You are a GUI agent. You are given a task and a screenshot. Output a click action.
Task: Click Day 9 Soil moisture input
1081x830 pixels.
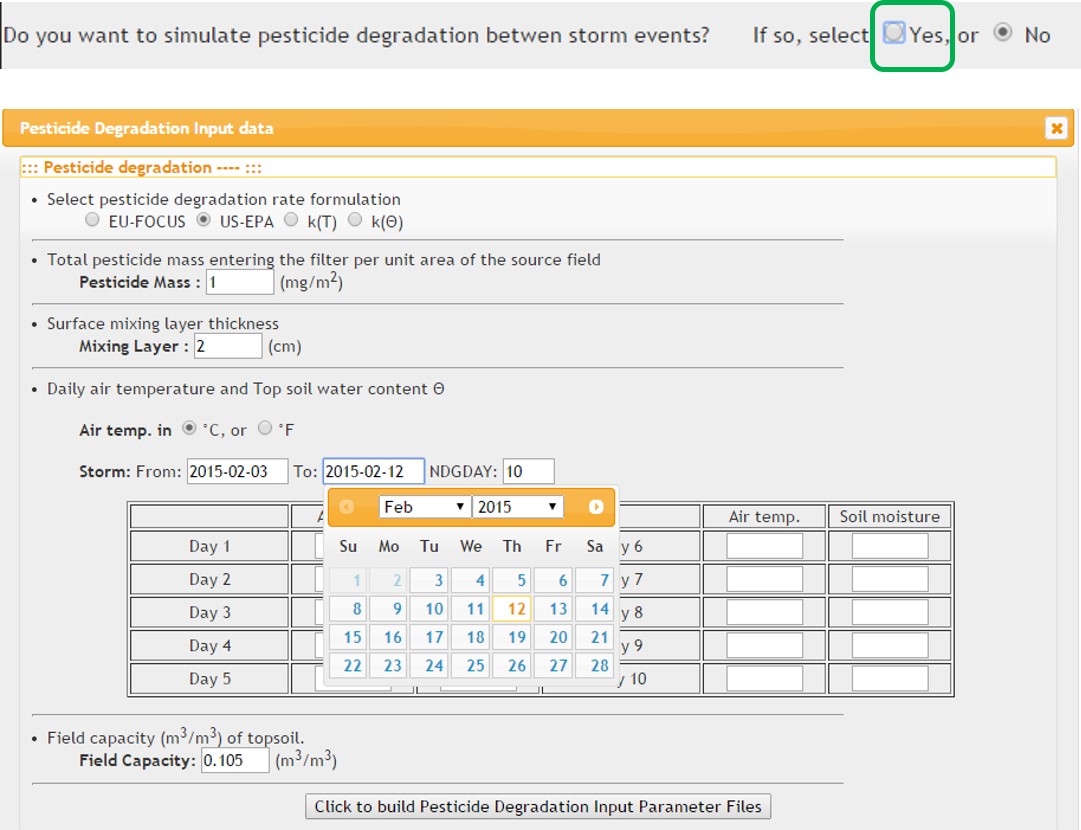(890, 645)
